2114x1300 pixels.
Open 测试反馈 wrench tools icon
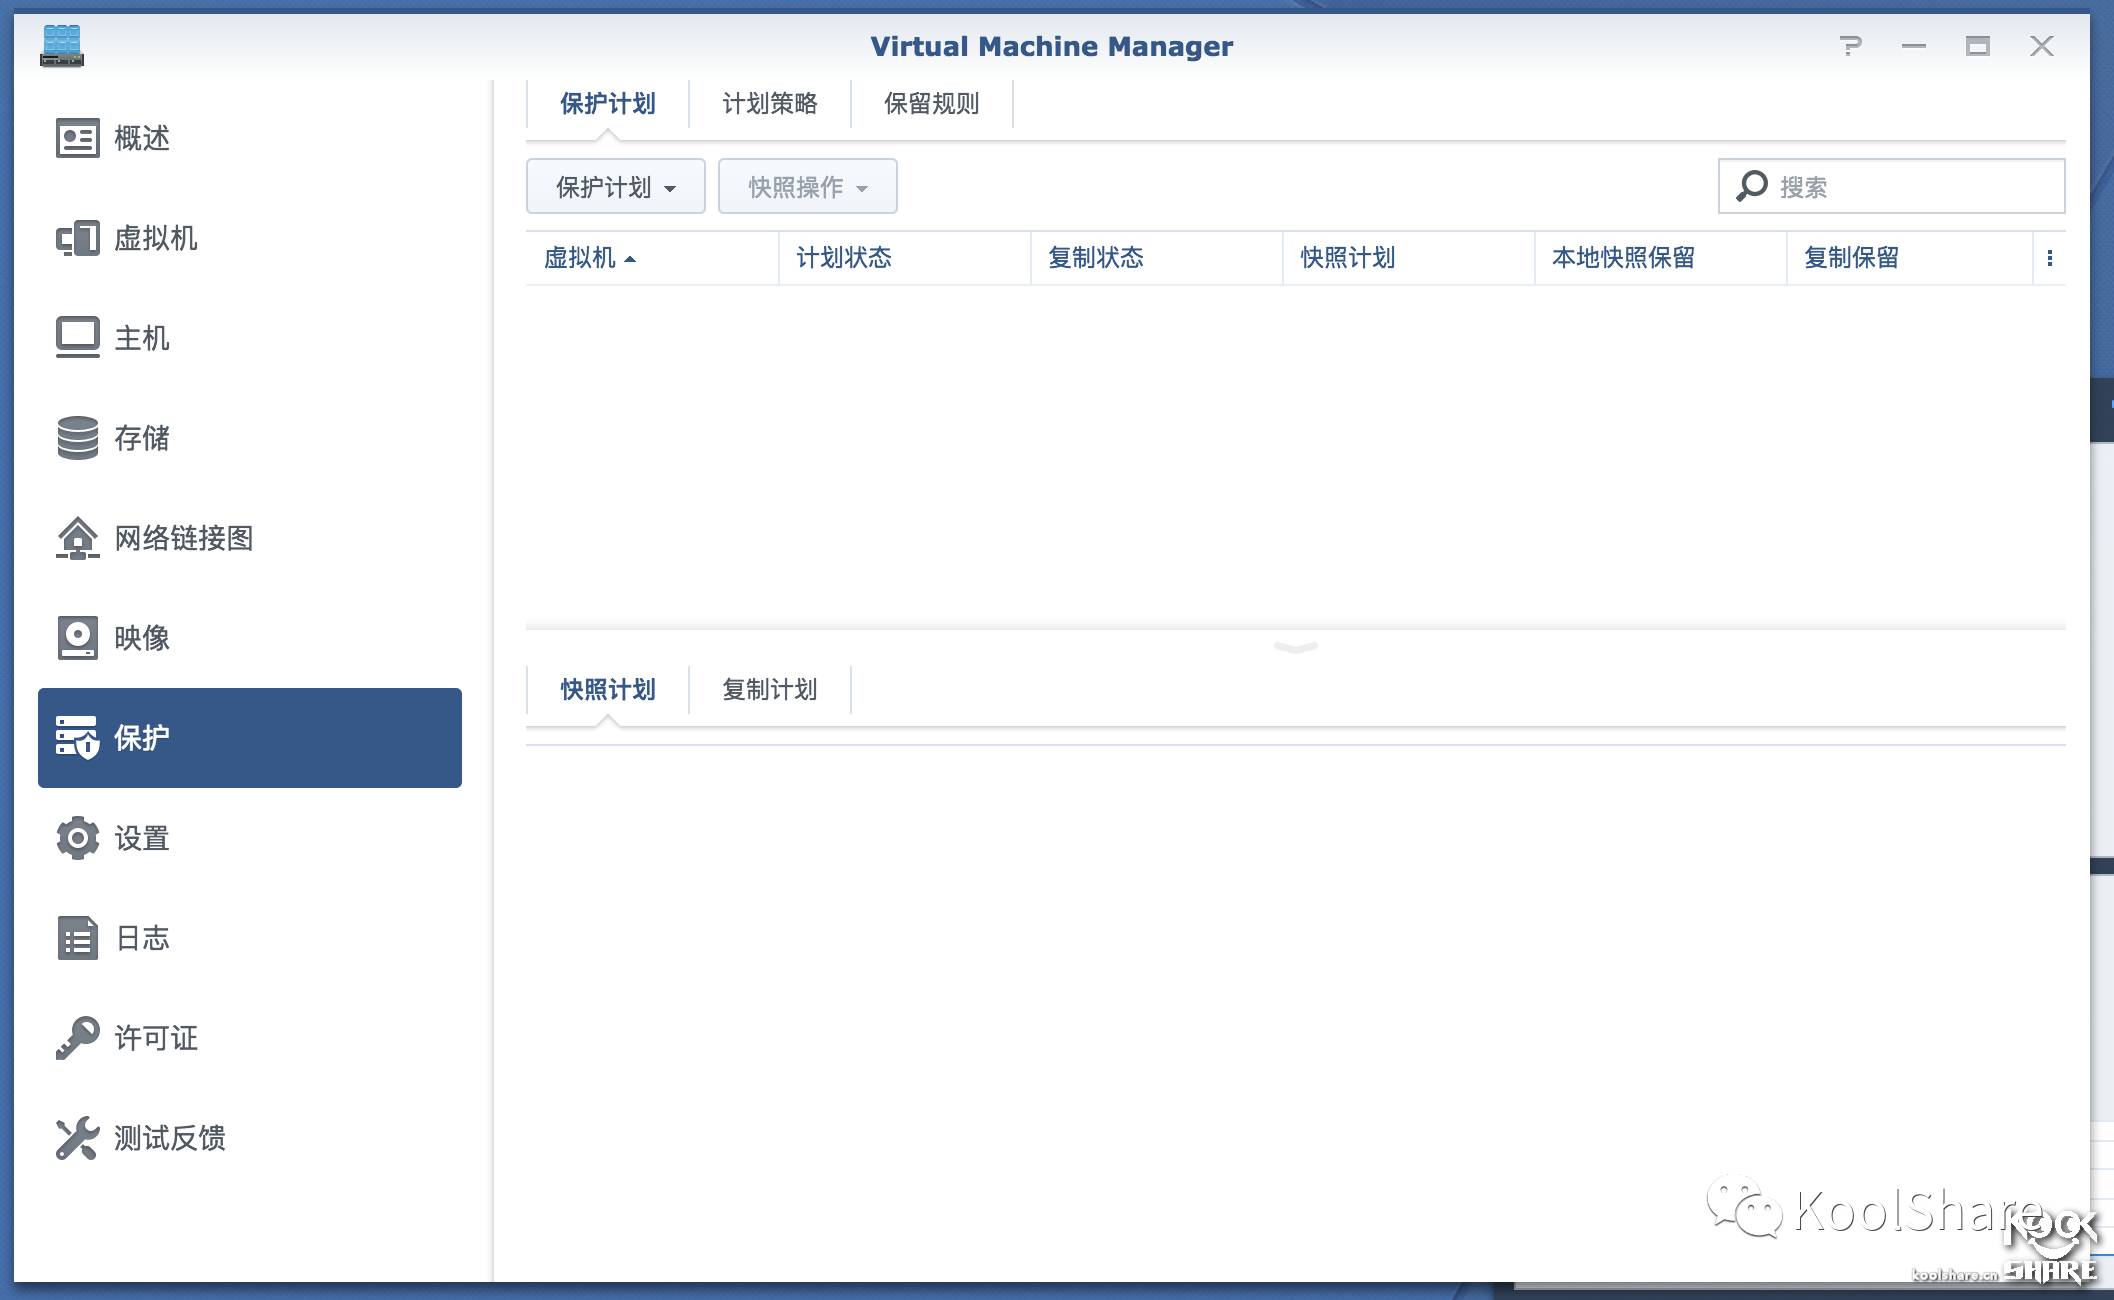pos(77,1138)
